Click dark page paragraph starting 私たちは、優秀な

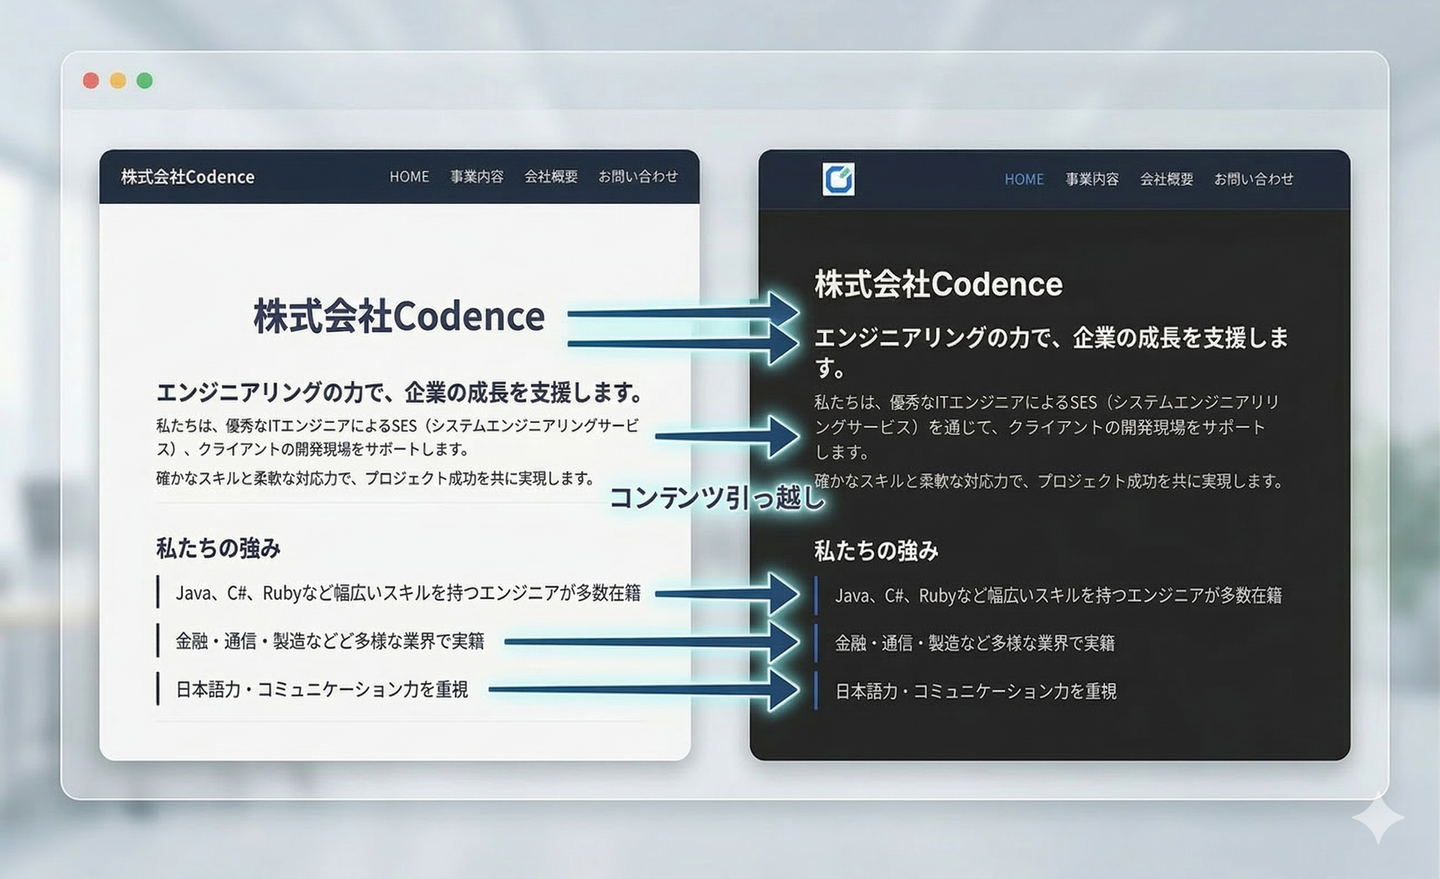coord(1047,427)
